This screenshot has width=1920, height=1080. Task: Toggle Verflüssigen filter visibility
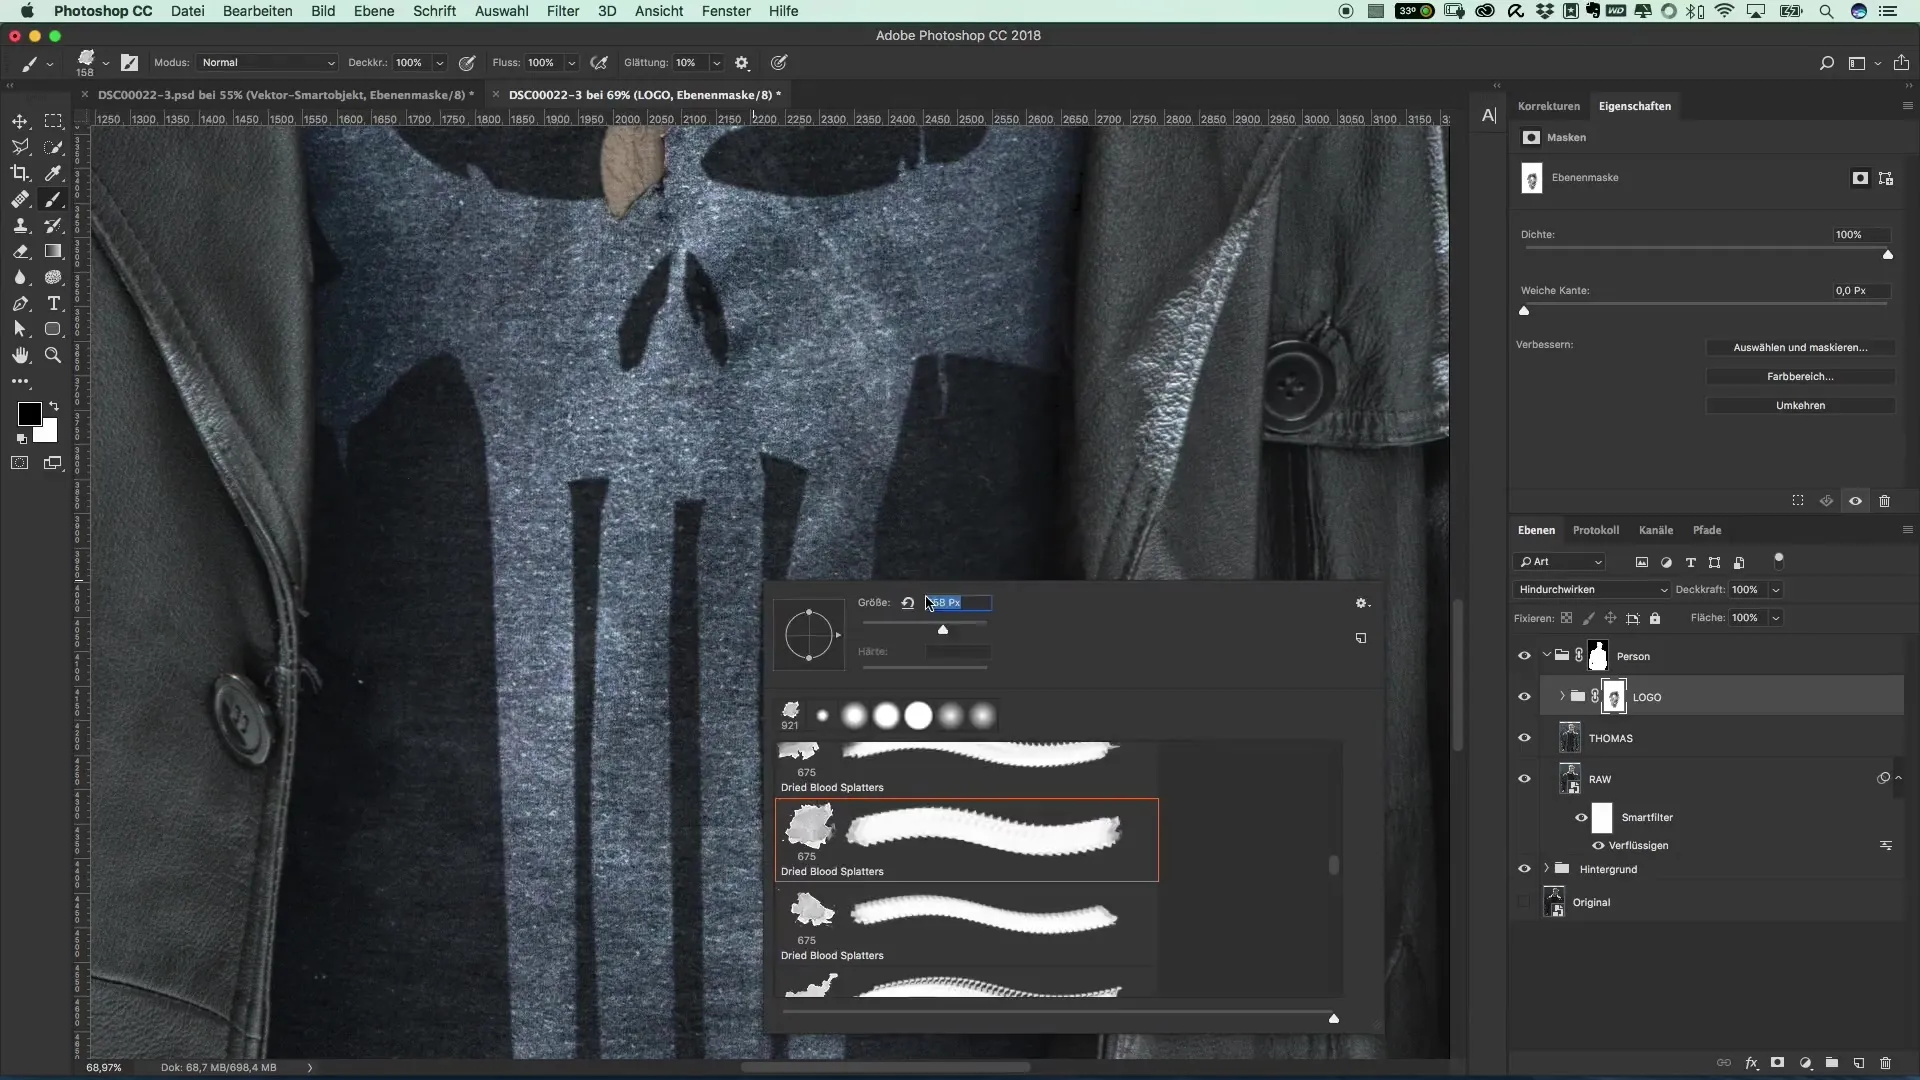point(1598,845)
